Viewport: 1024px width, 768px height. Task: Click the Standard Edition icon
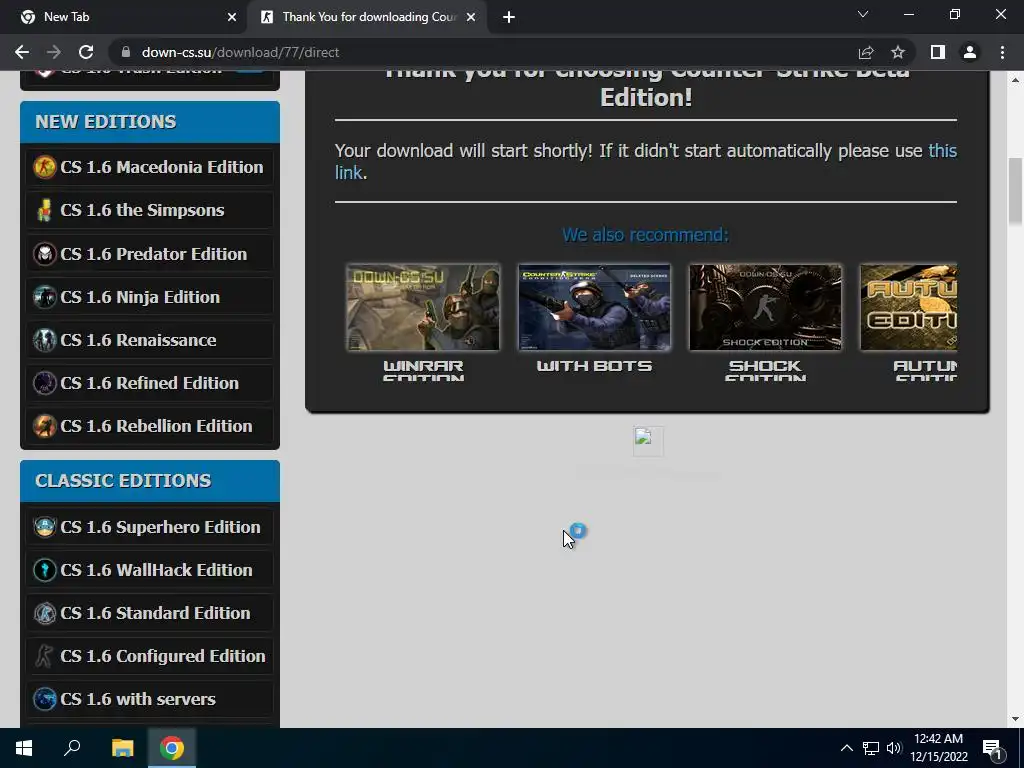(44, 613)
